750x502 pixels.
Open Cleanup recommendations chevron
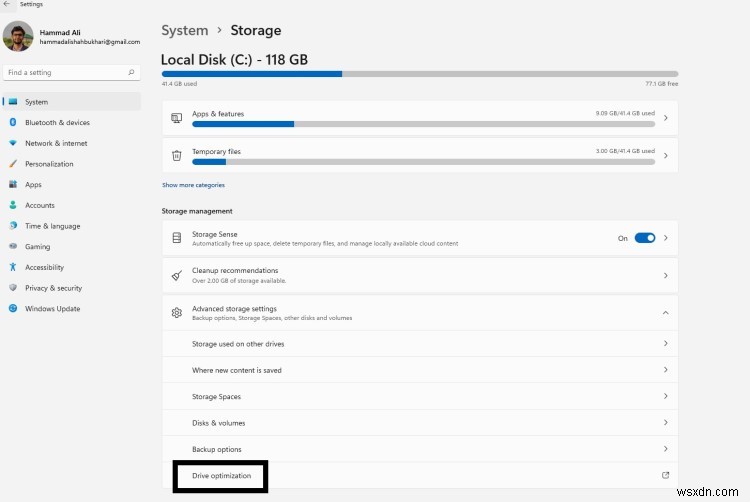click(665, 275)
